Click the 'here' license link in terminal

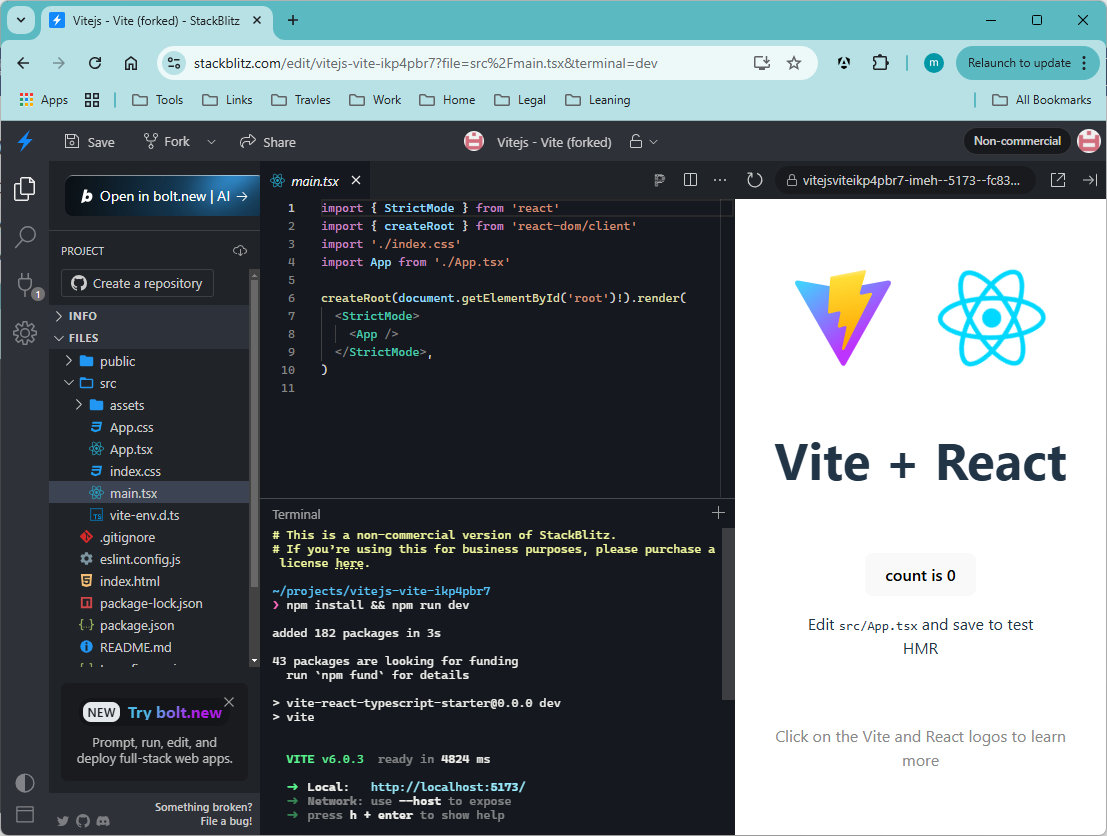pos(349,563)
